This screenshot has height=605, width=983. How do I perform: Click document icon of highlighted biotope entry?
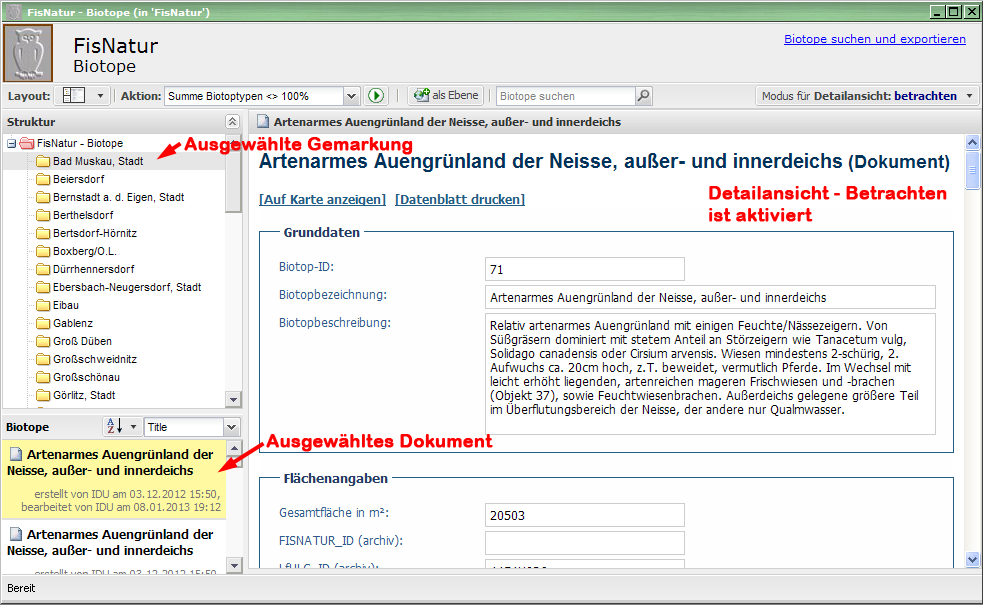(x=15, y=454)
